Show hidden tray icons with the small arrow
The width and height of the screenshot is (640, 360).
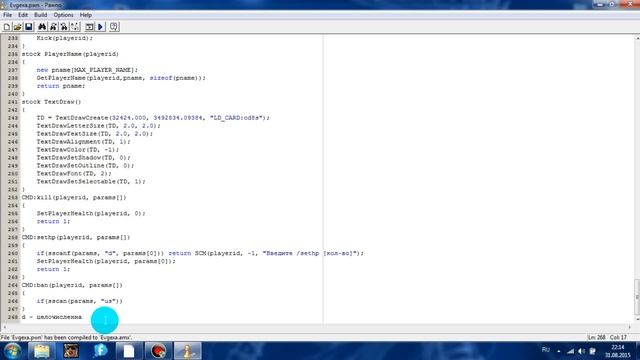(x=559, y=351)
